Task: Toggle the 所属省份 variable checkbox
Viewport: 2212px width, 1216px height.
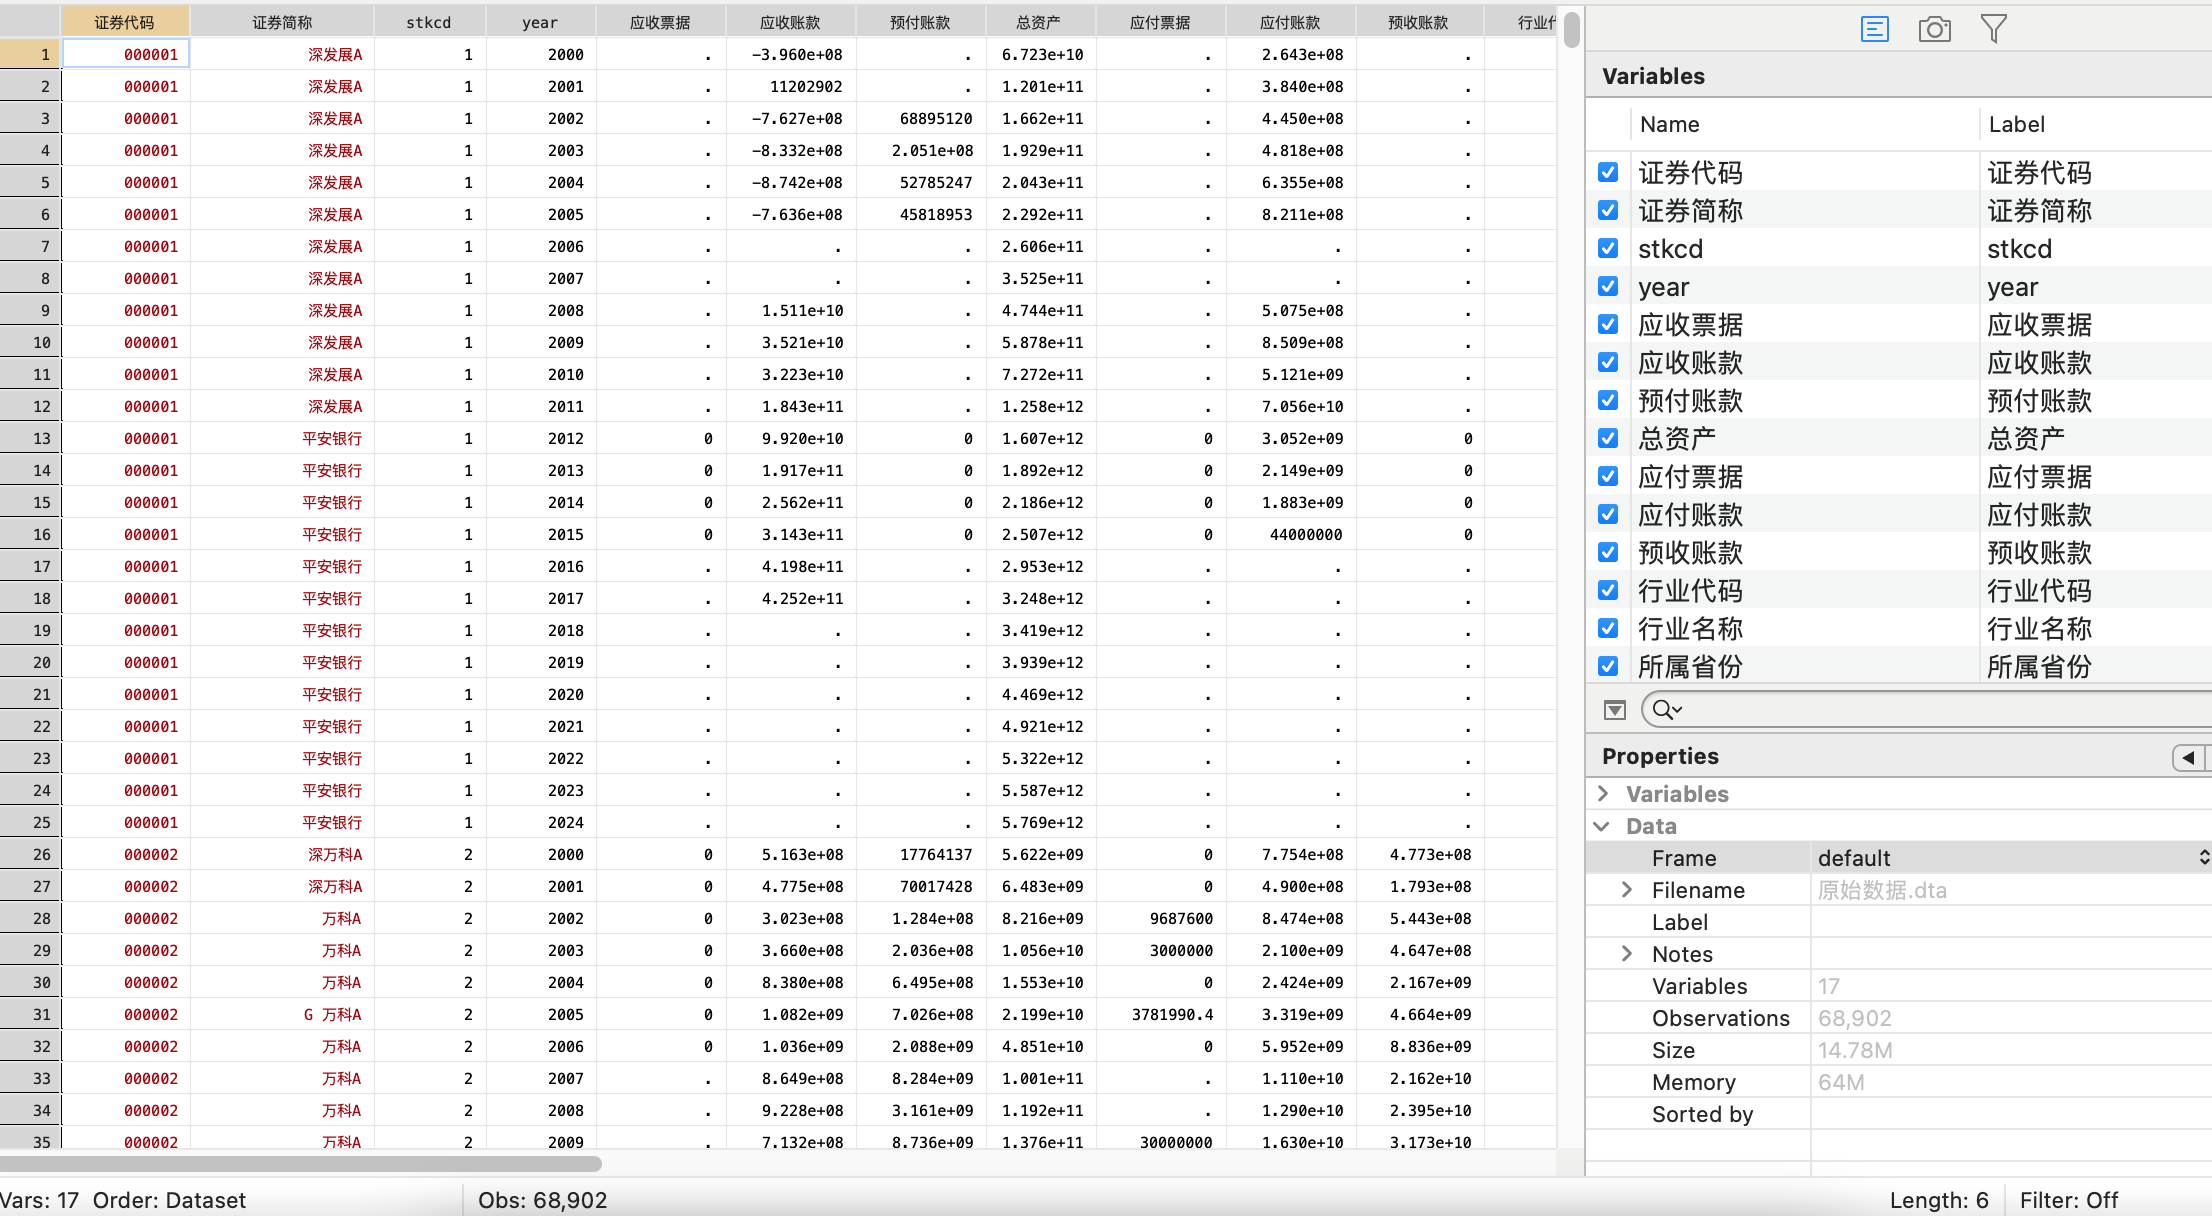Action: coord(1608,666)
